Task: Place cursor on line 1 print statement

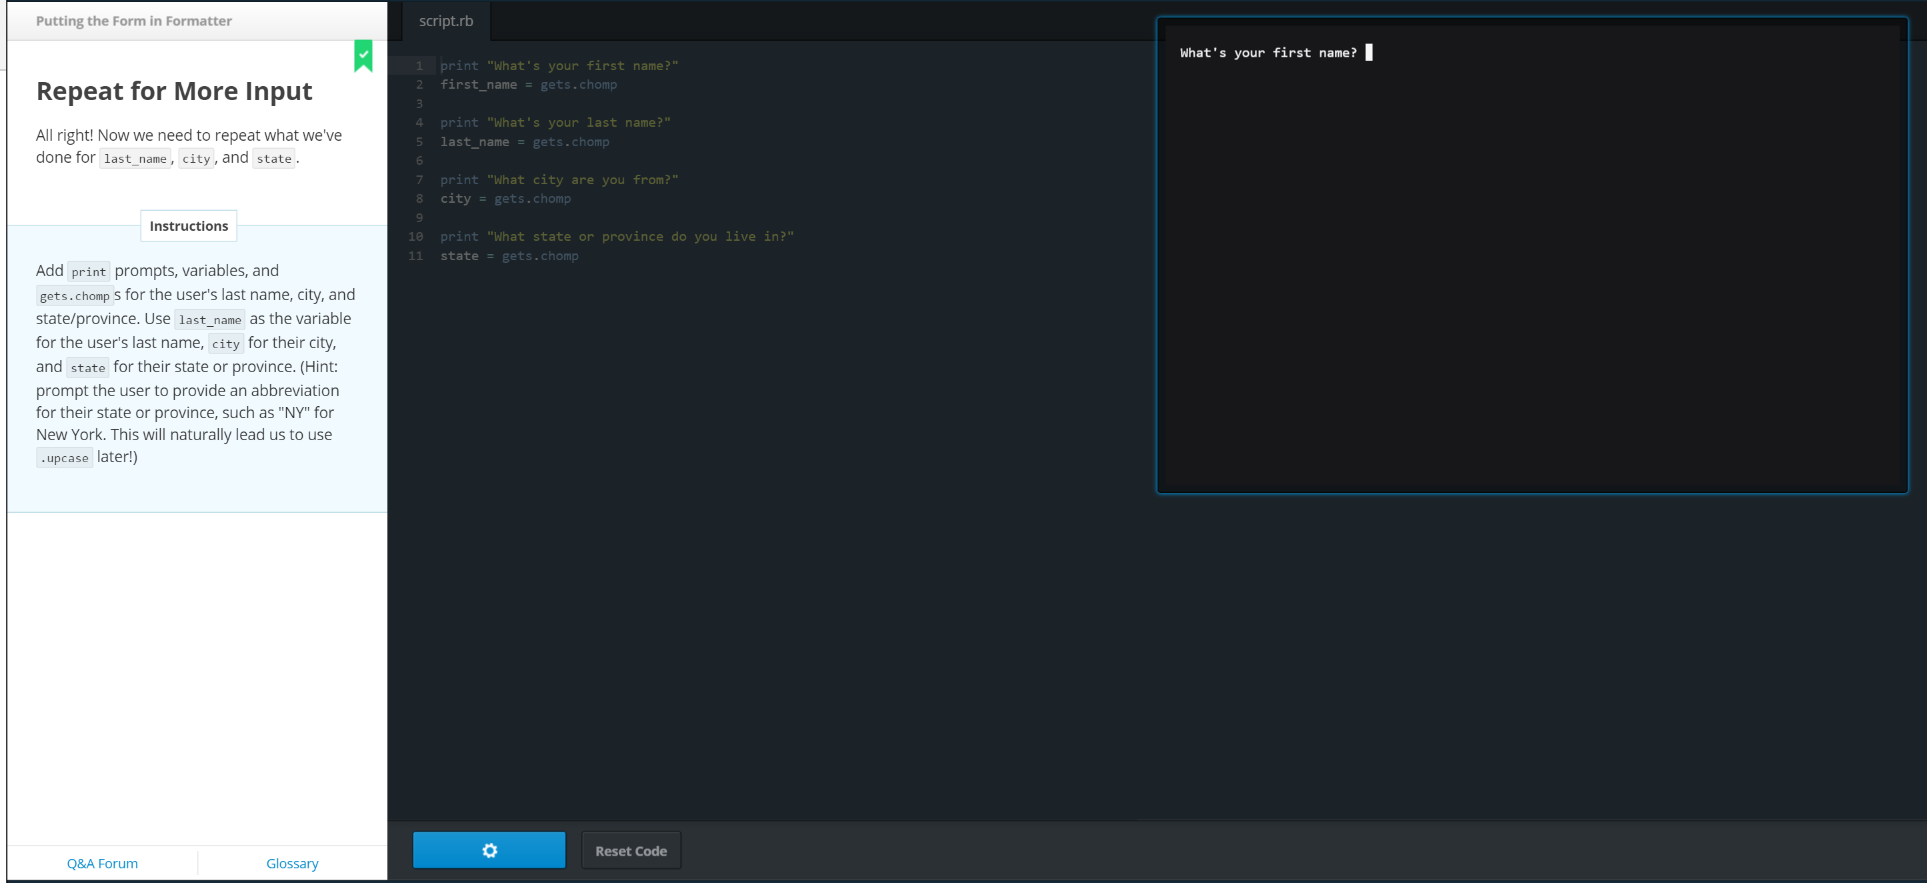Action: [559, 66]
